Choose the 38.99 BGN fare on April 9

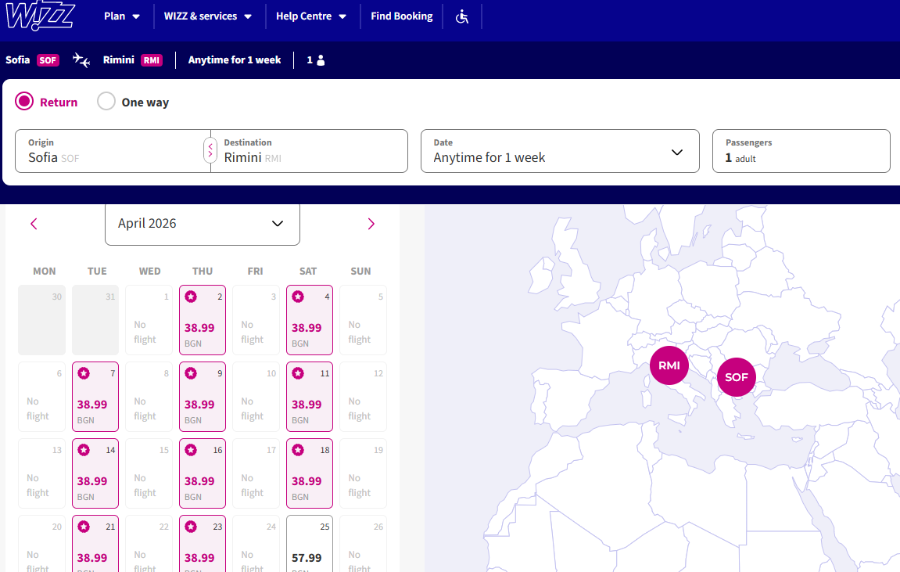point(202,396)
